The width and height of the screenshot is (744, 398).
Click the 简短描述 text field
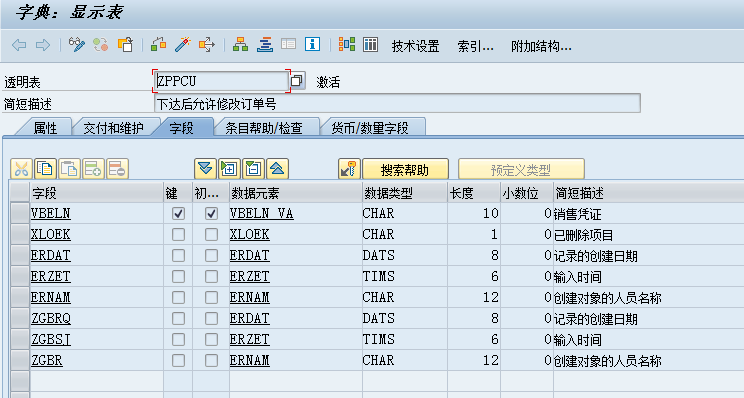click(x=397, y=103)
